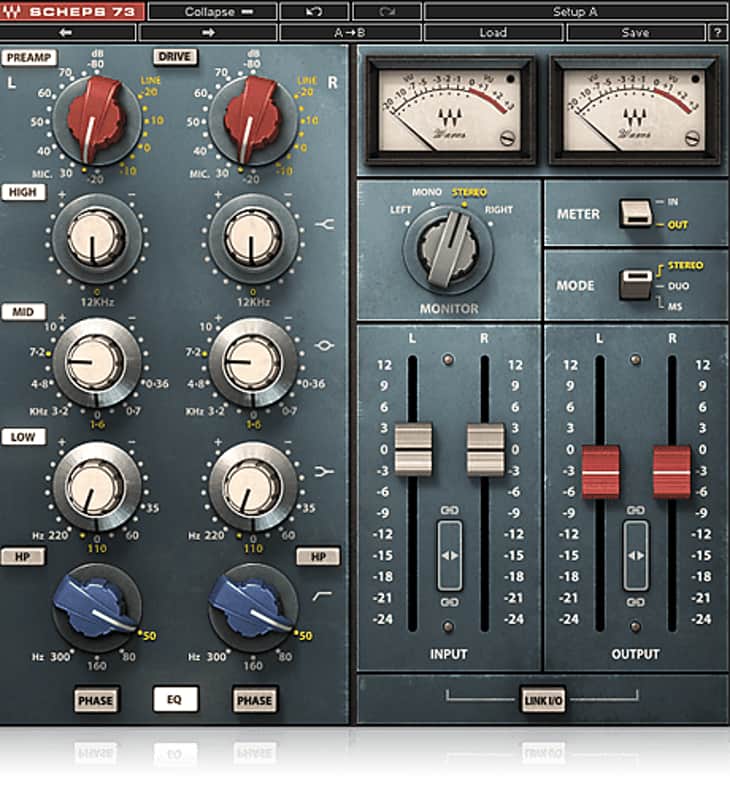The height and width of the screenshot is (800, 730).
Task: Copy settings with A→B button
Action: tap(350, 33)
